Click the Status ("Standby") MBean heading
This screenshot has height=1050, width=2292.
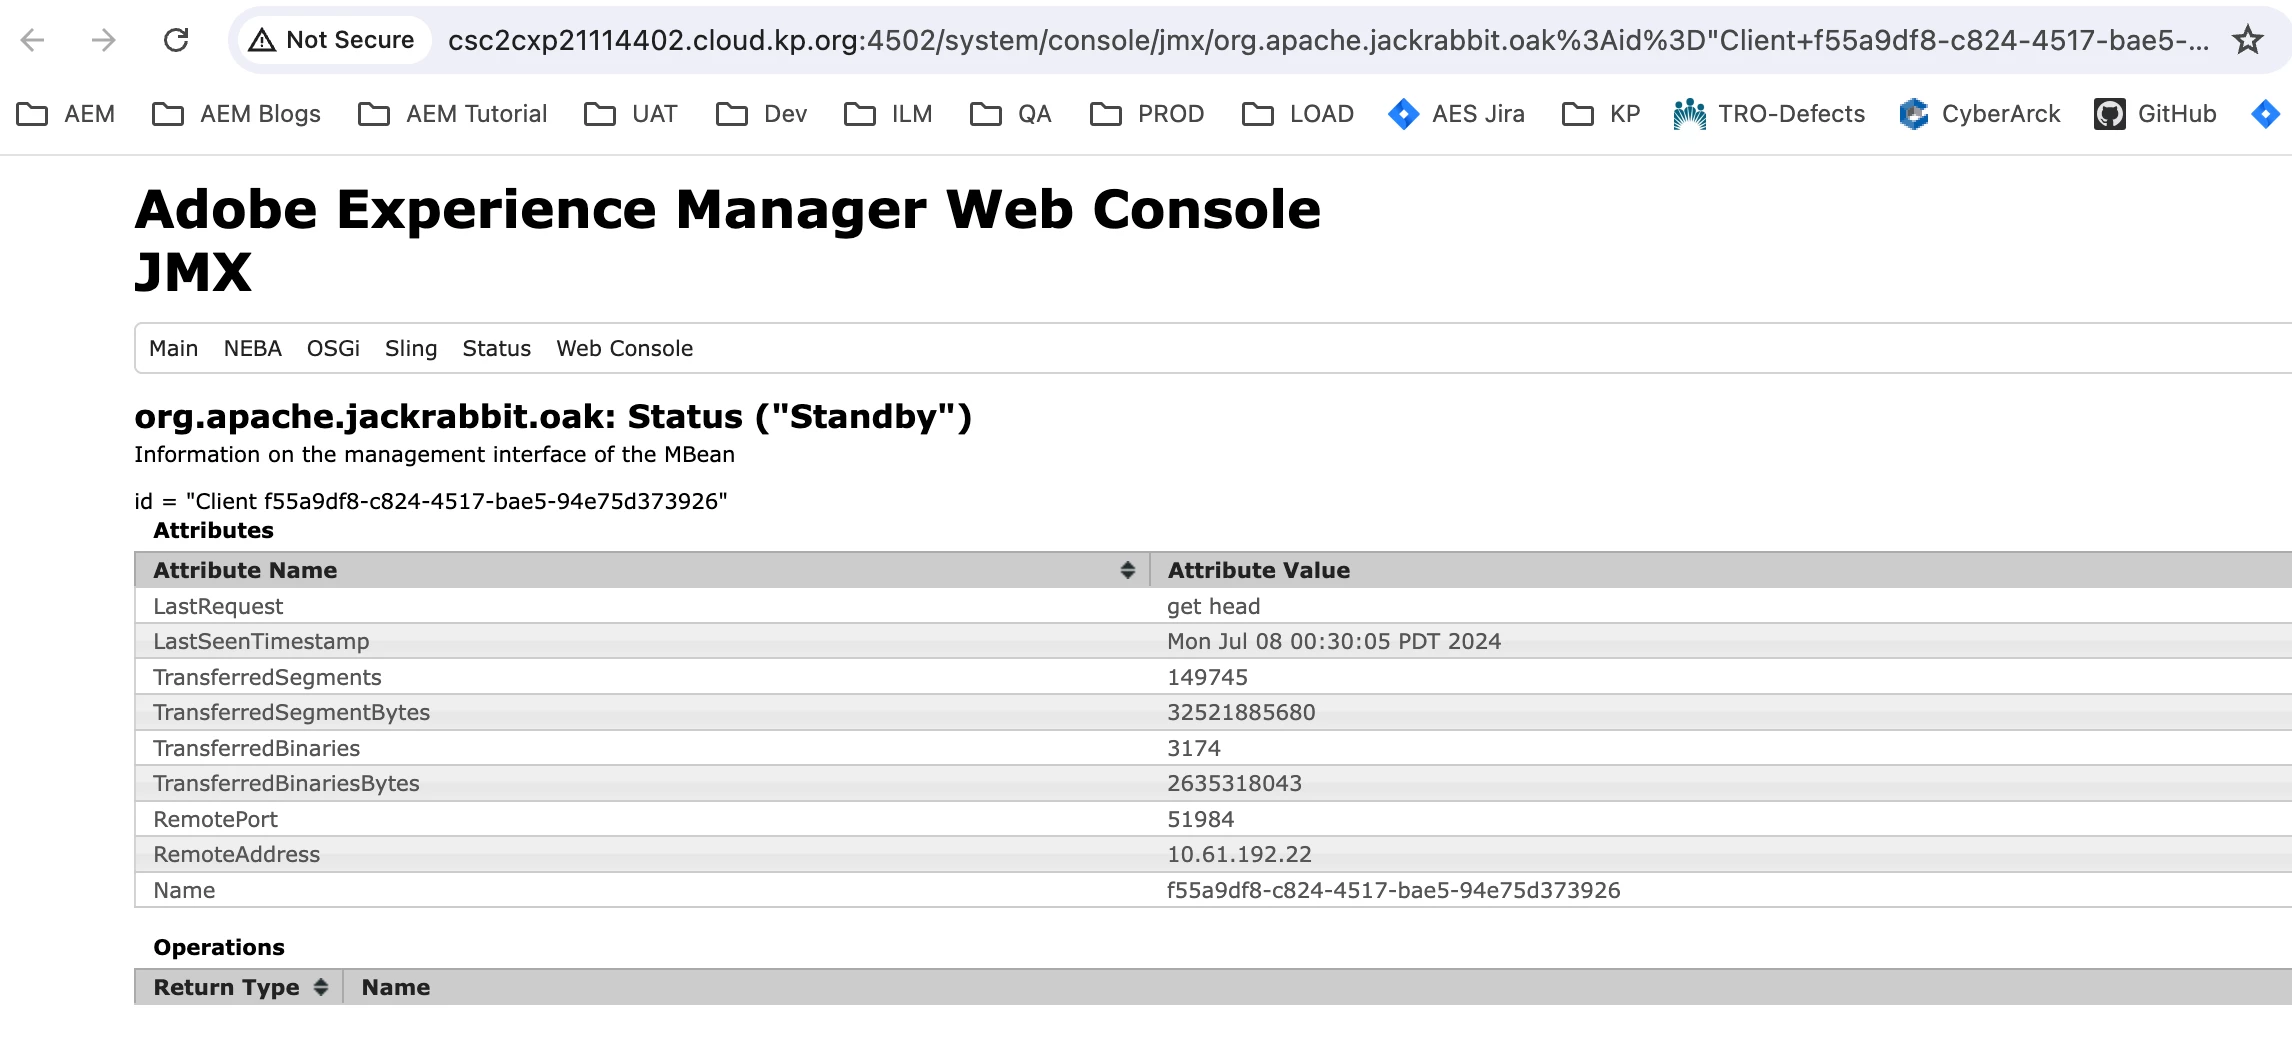(553, 416)
